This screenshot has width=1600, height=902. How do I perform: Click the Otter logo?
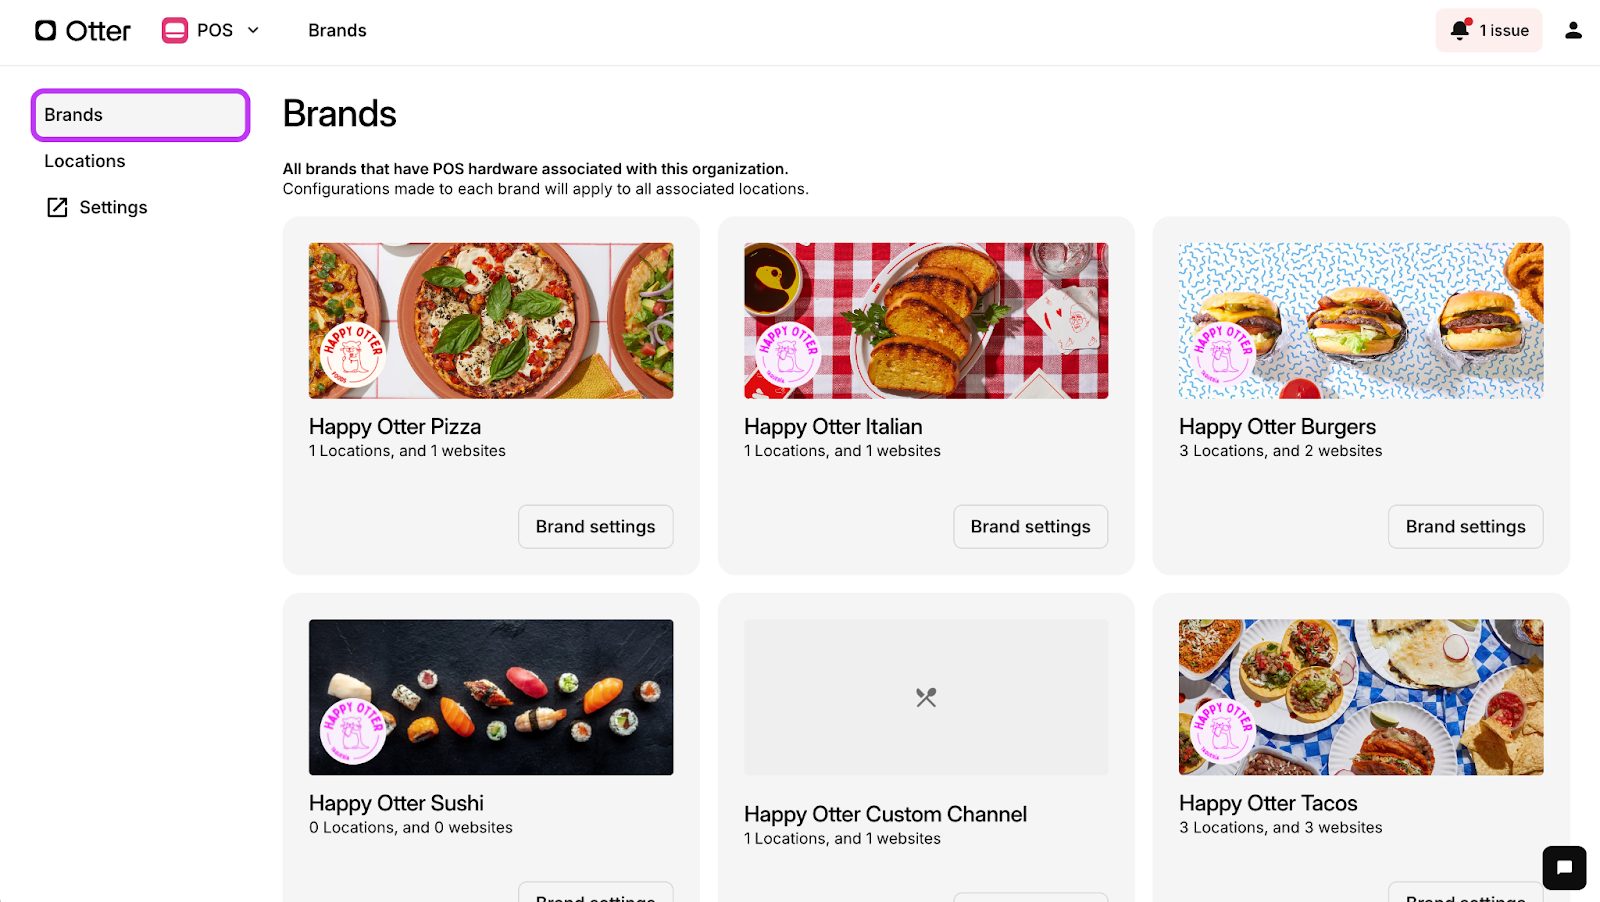82,31
